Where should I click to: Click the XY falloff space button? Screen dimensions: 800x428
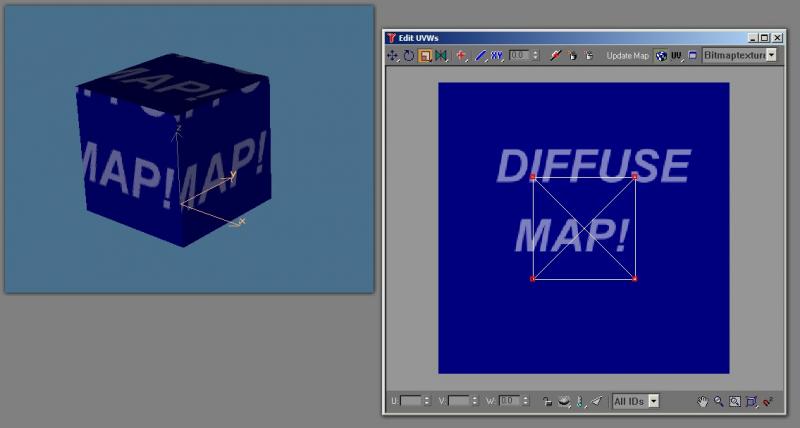[496, 56]
